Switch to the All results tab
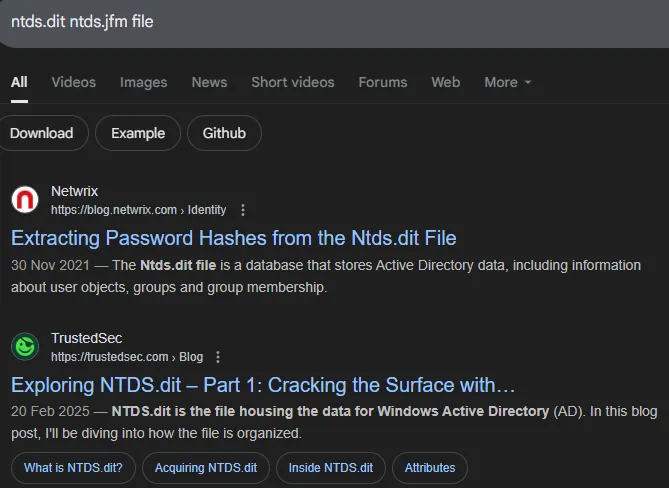The image size is (669, 488). pyautogui.click(x=19, y=82)
